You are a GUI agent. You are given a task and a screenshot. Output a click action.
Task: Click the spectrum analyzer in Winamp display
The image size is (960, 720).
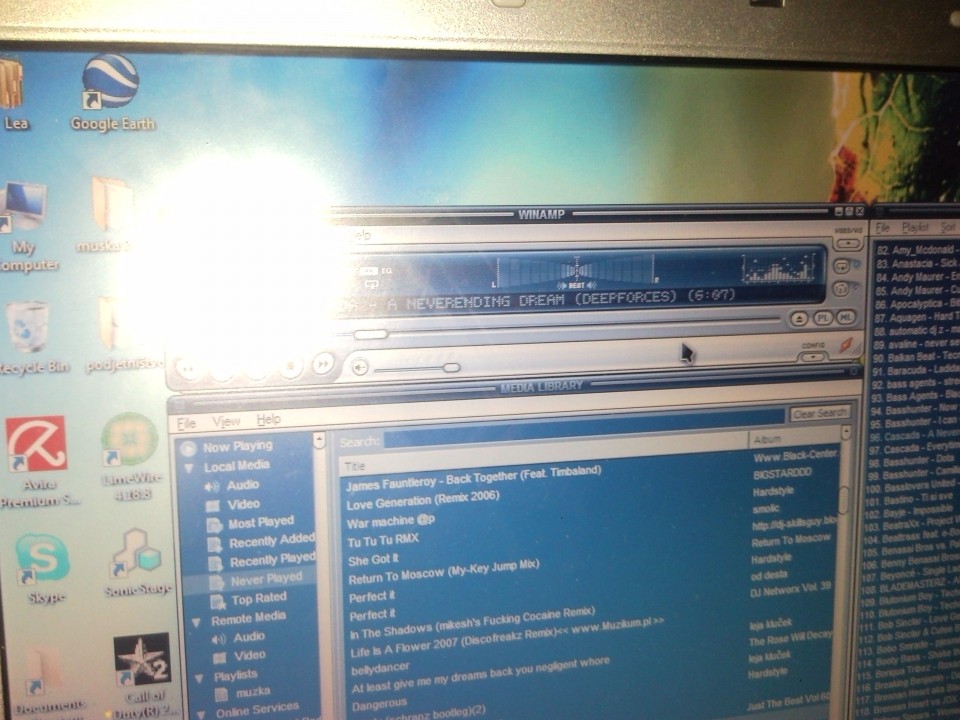click(778, 269)
